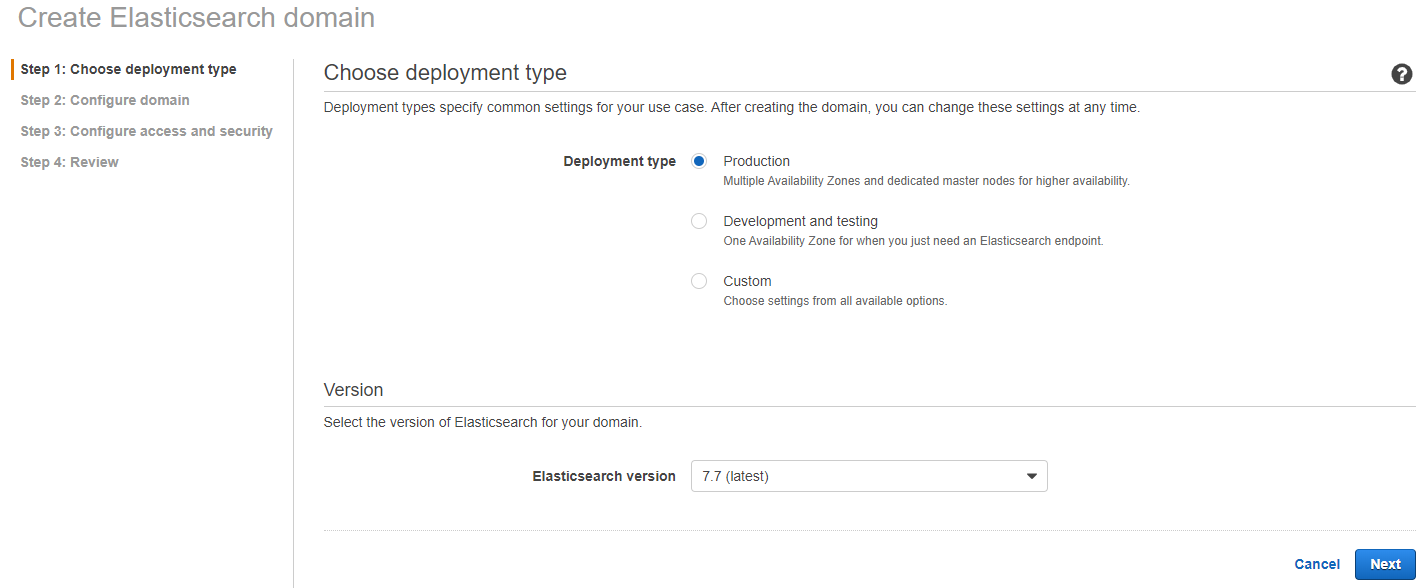Screen dimensions: 1427x588
Task: Open the Elasticsearch version dropdown
Action: point(868,476)
